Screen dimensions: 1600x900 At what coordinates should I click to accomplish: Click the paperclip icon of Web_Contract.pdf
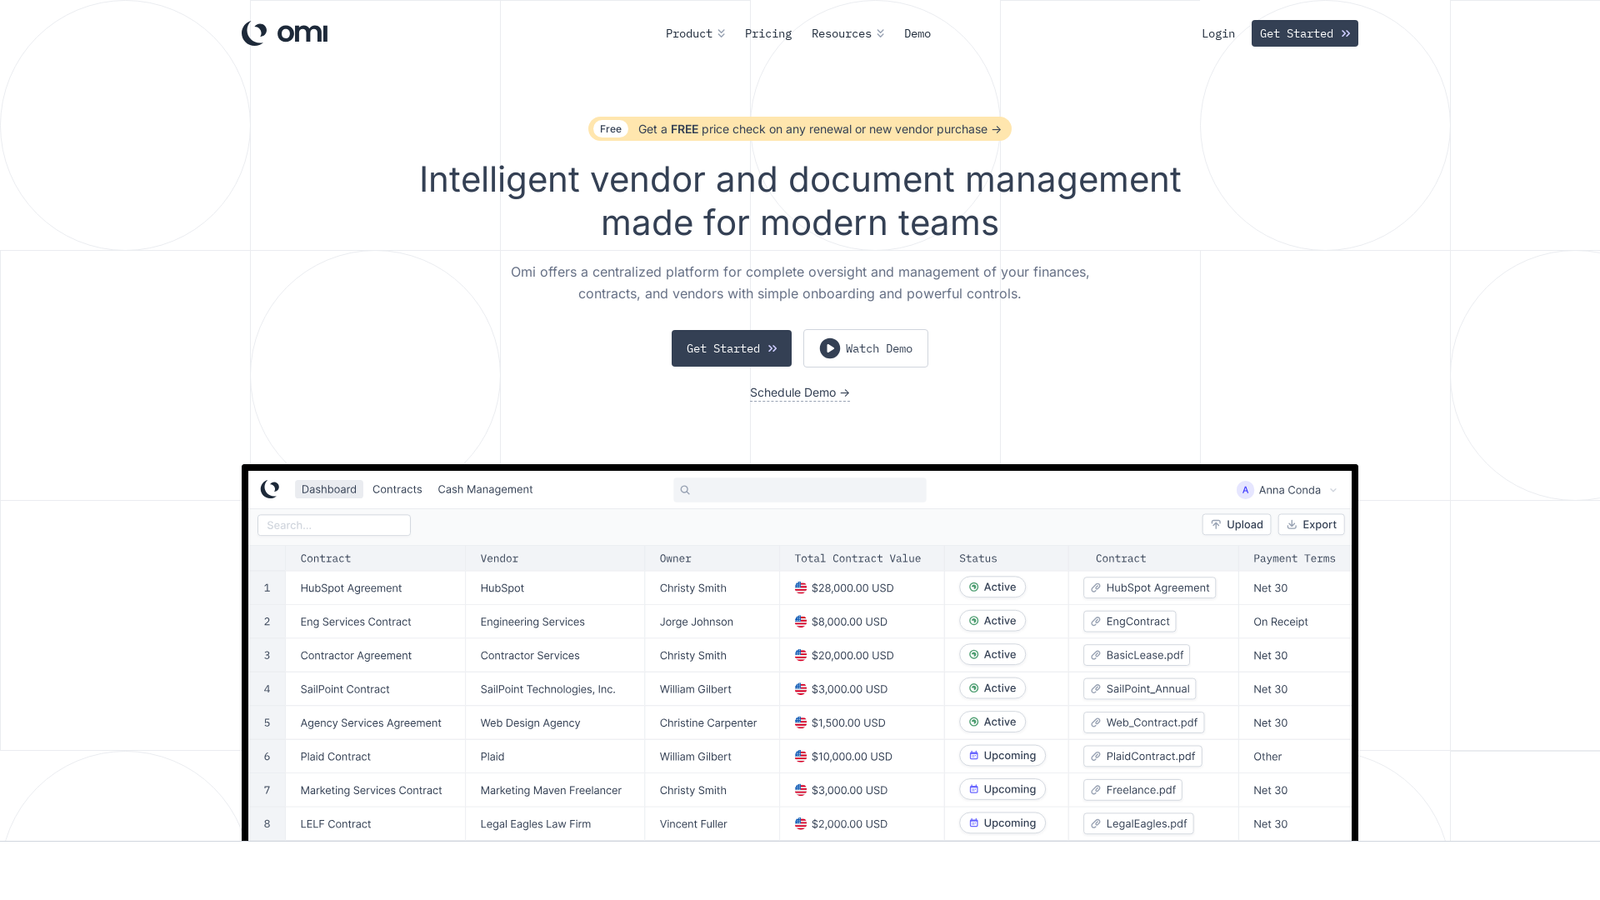pos(1096,723)
